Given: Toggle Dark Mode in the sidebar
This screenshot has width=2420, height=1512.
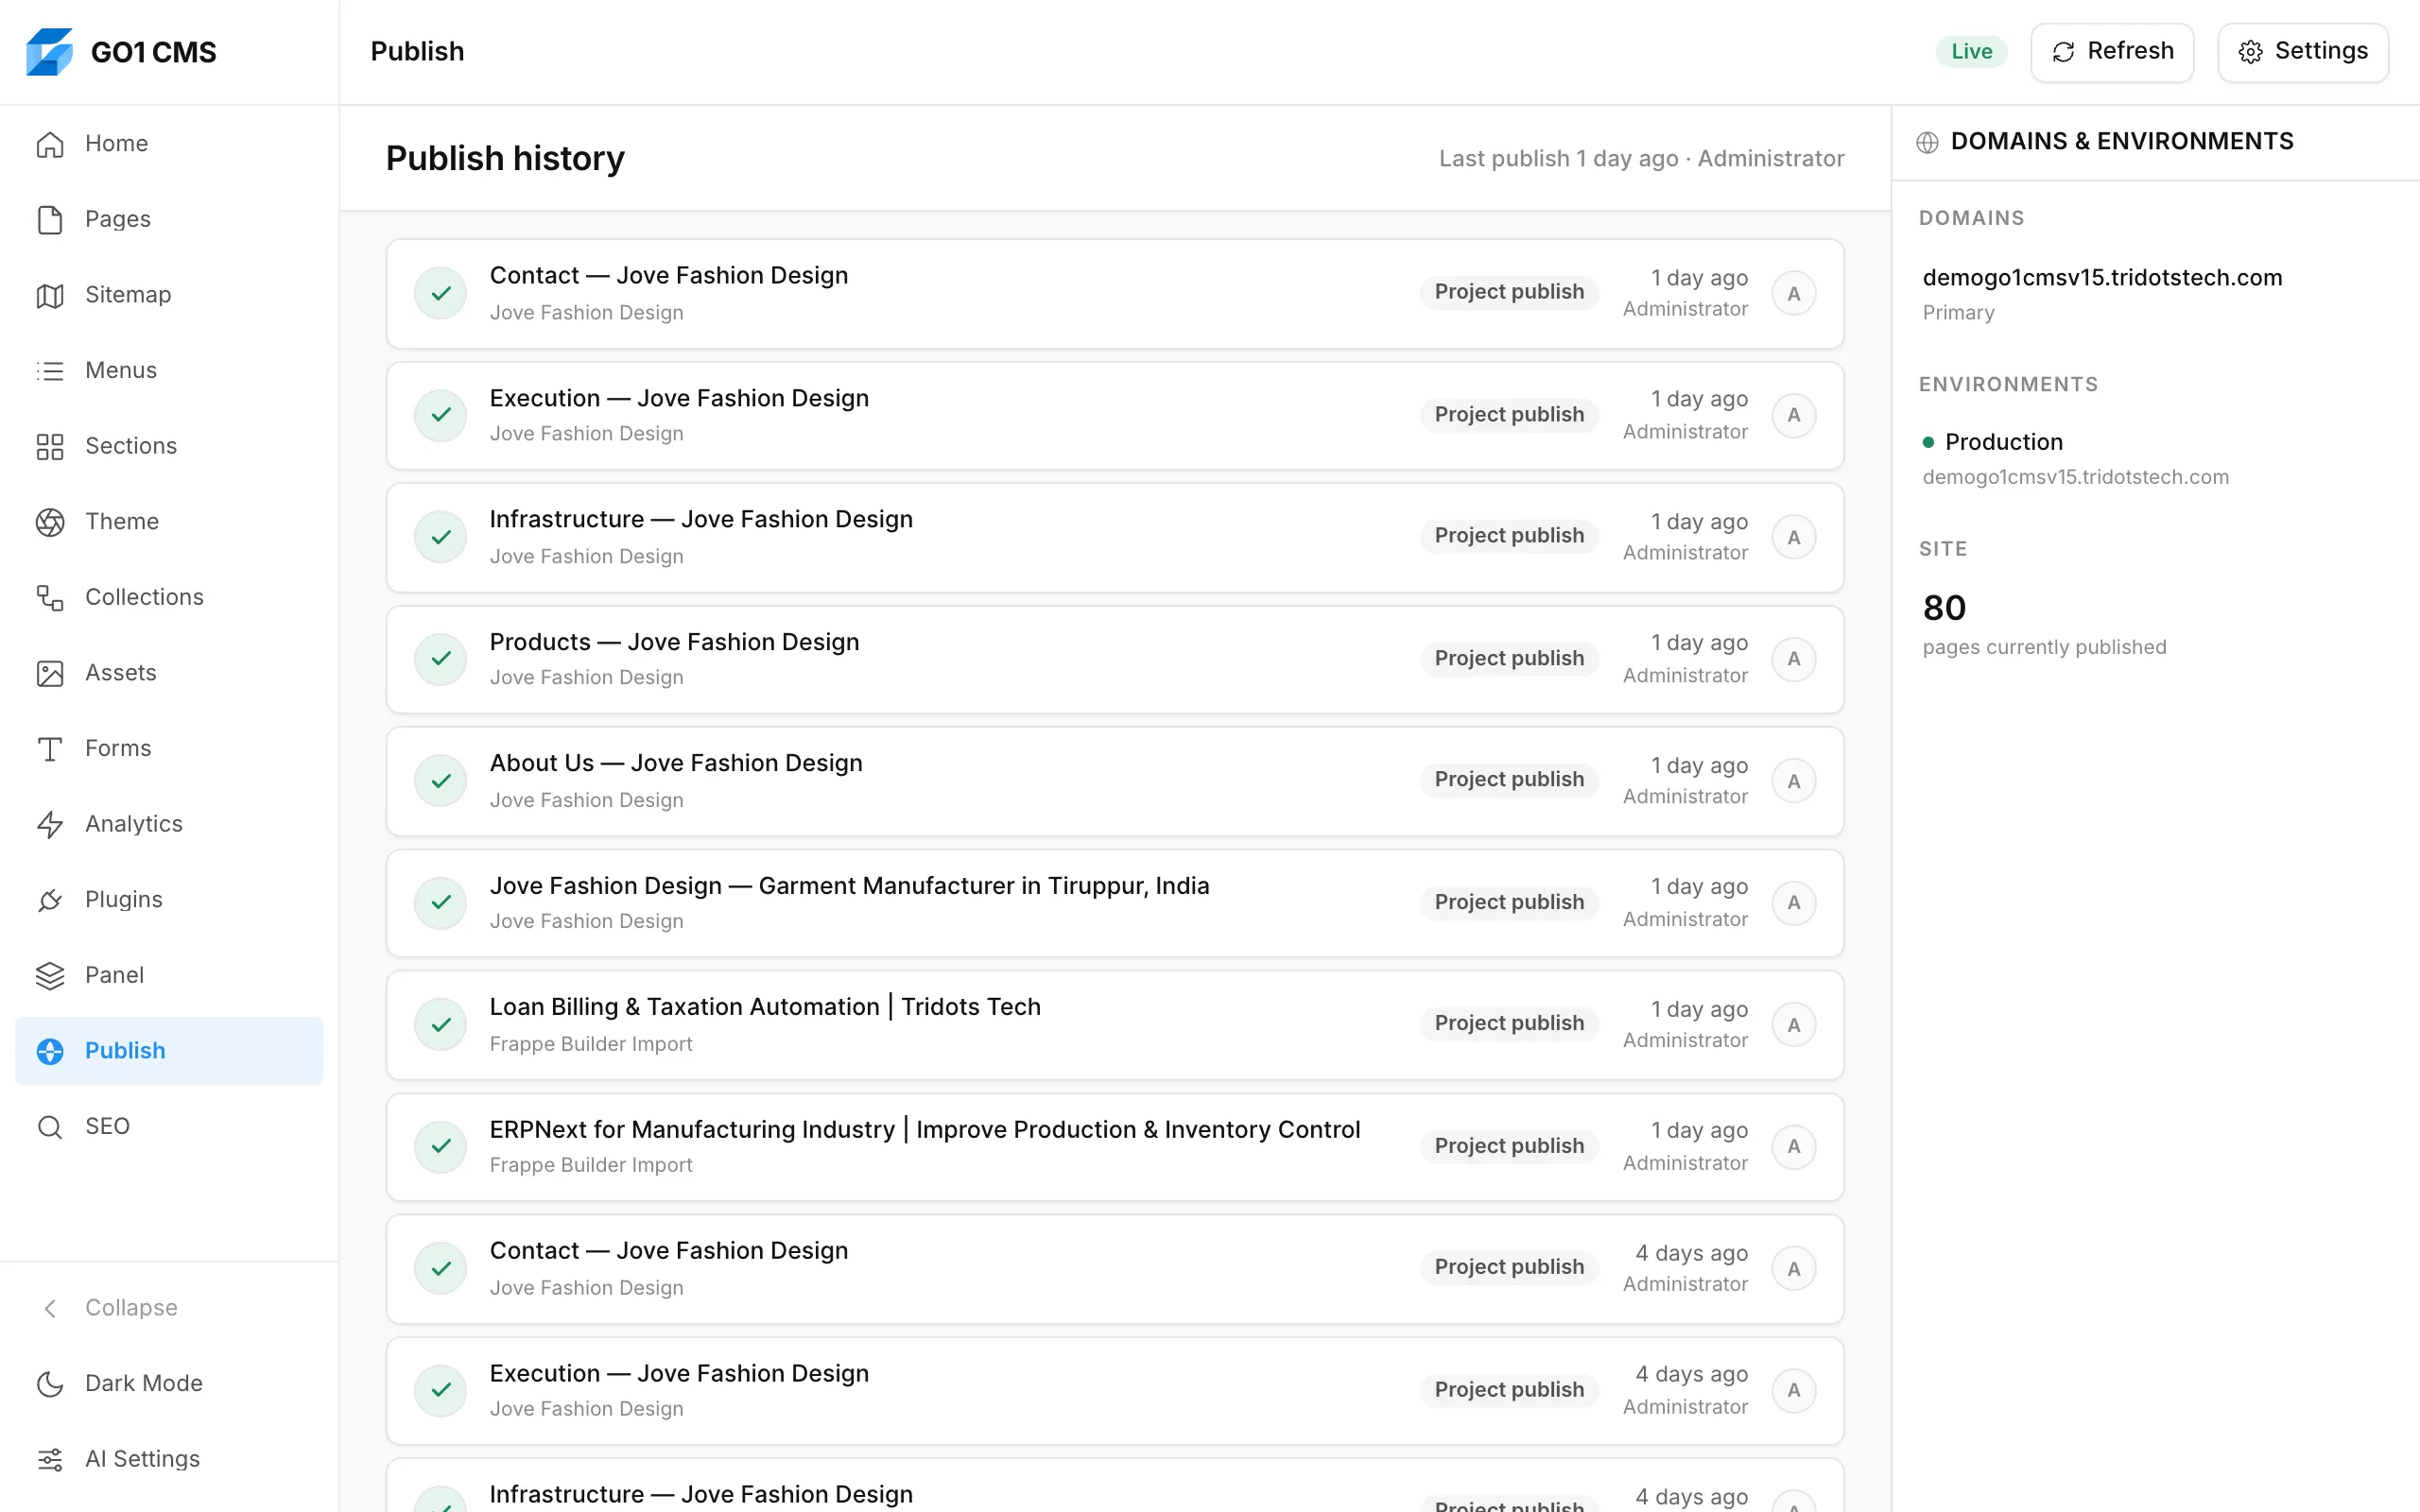Looking at the screenshot, I should [x=169, y=1383].
